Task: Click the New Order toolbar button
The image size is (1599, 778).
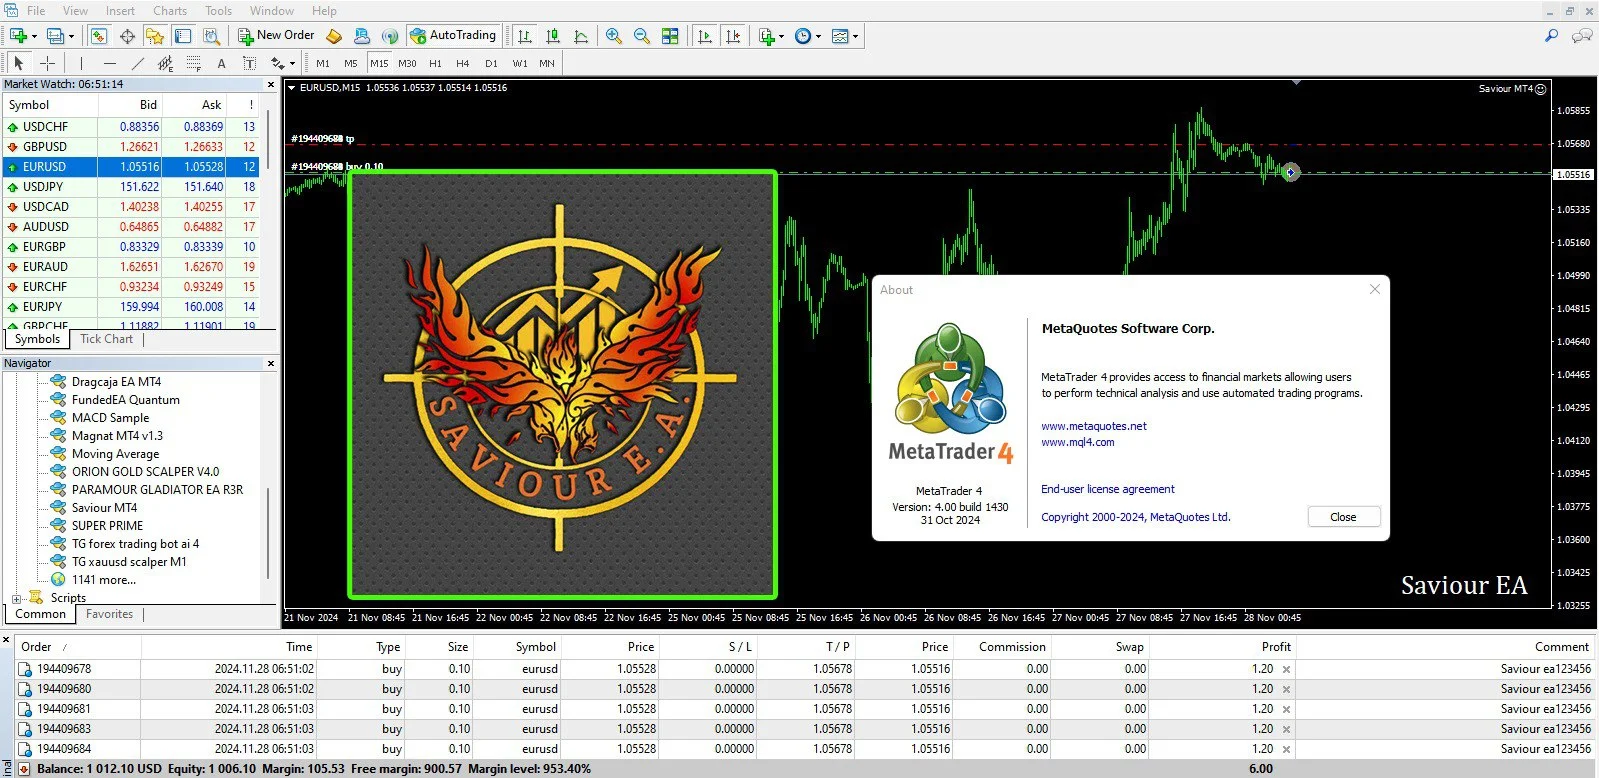Action: tap(277, 35)
